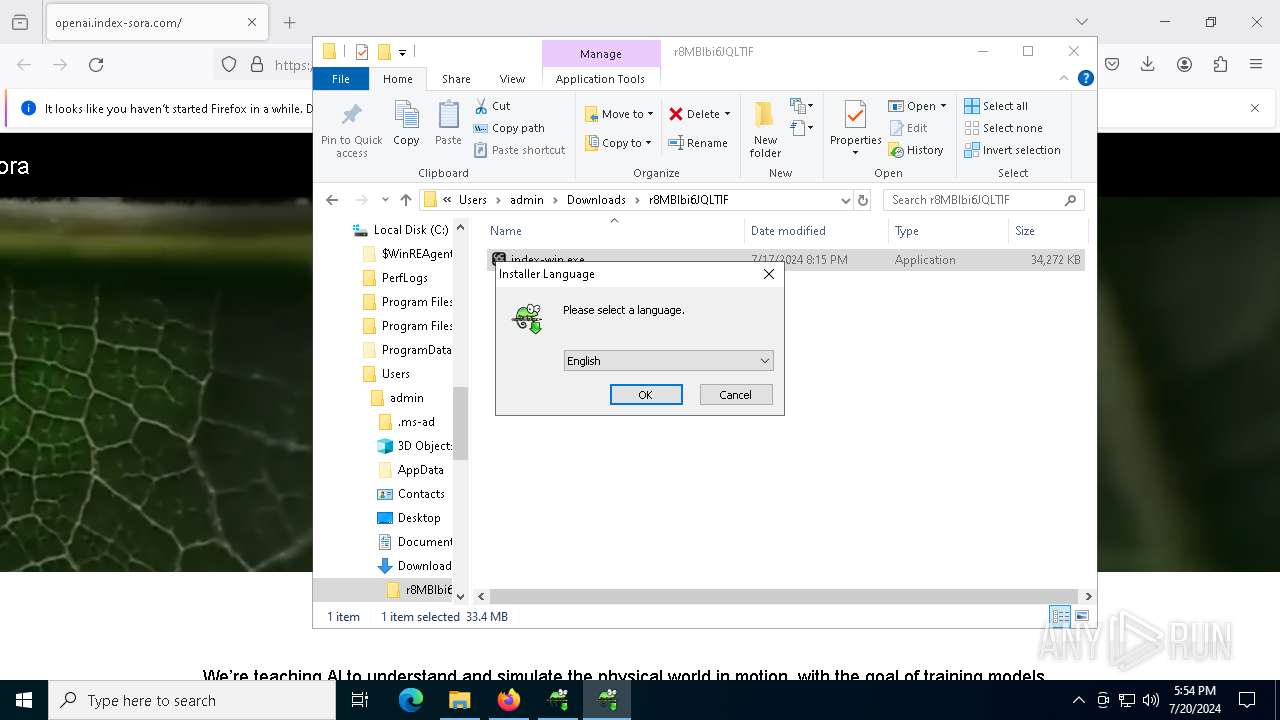1280x720 pixels.
Task: Open Application Tools tab
Action: (x=600, y=79)
